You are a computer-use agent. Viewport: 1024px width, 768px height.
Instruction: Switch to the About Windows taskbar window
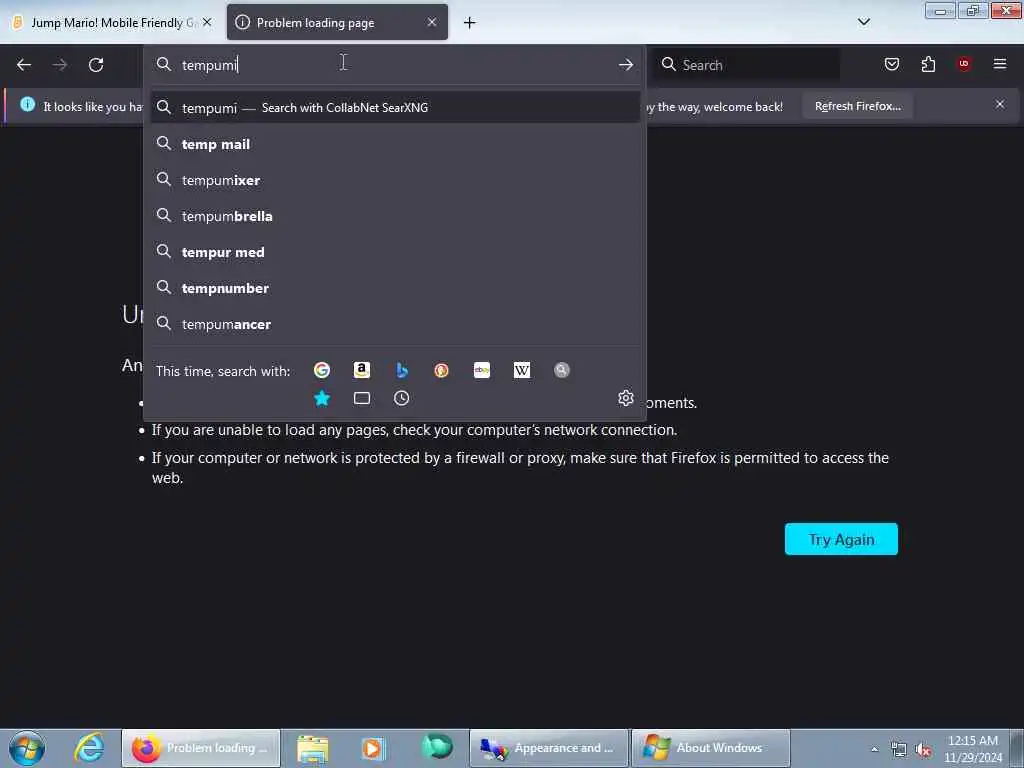tap(711, 748)
